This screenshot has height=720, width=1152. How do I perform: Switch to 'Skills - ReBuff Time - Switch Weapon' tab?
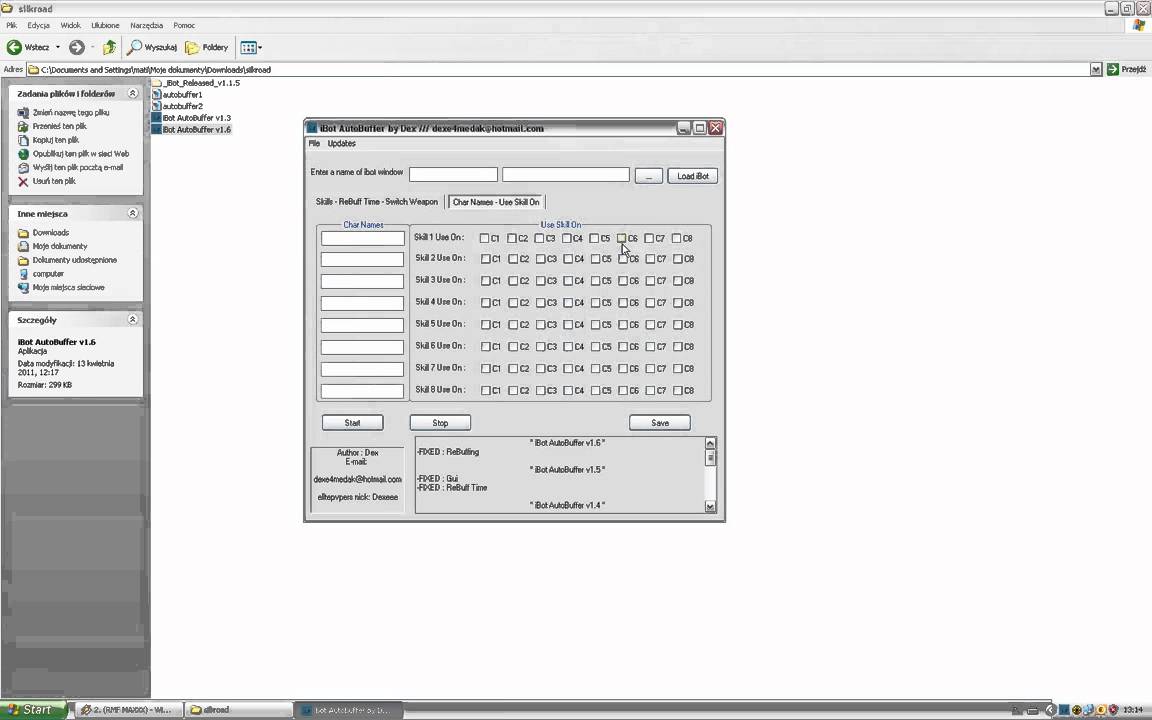point(376,201)
